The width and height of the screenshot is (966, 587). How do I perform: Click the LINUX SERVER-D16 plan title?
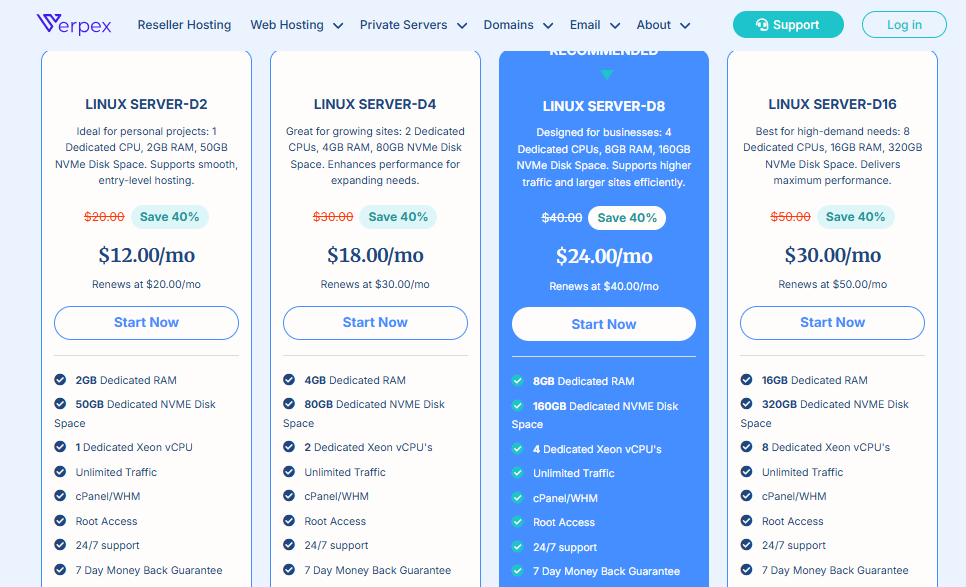point(832,104)
